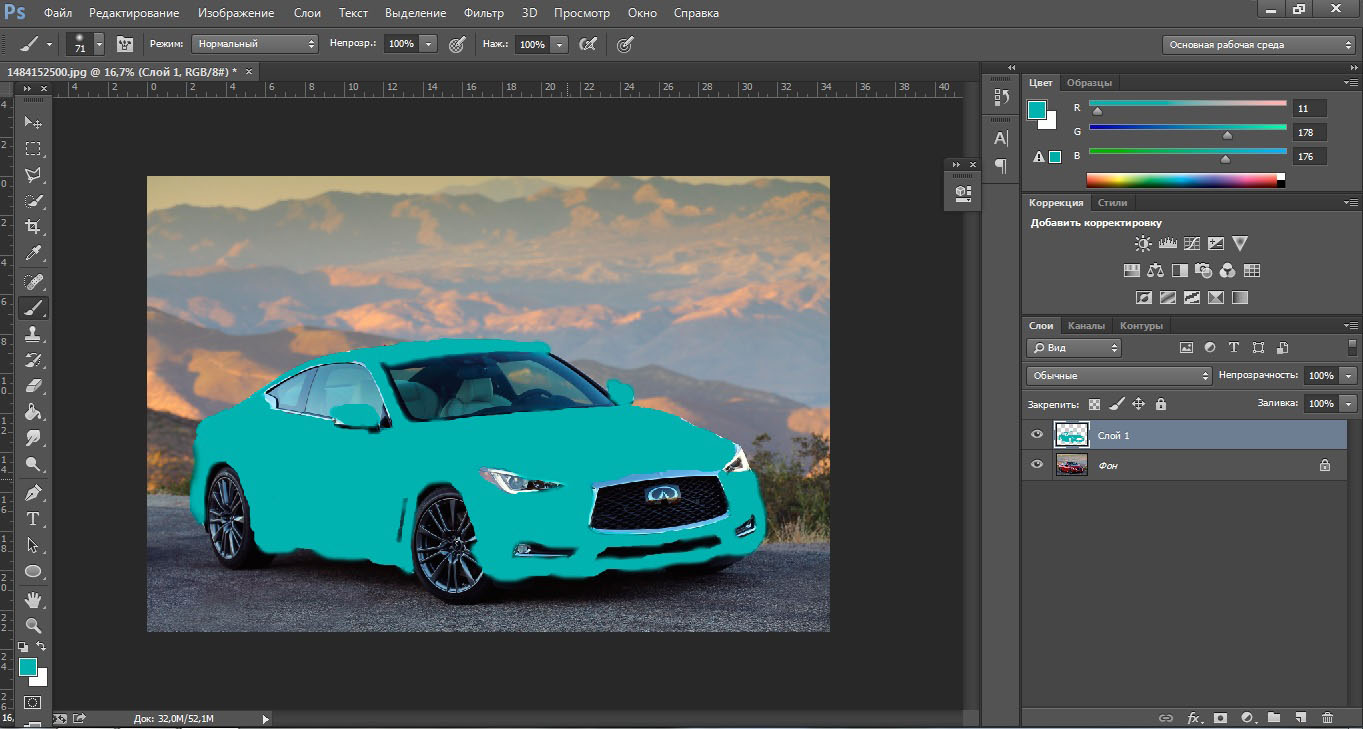The image size is (1363, 729).
Task: Toggle lock position
Action: (x=1138, y=404)
